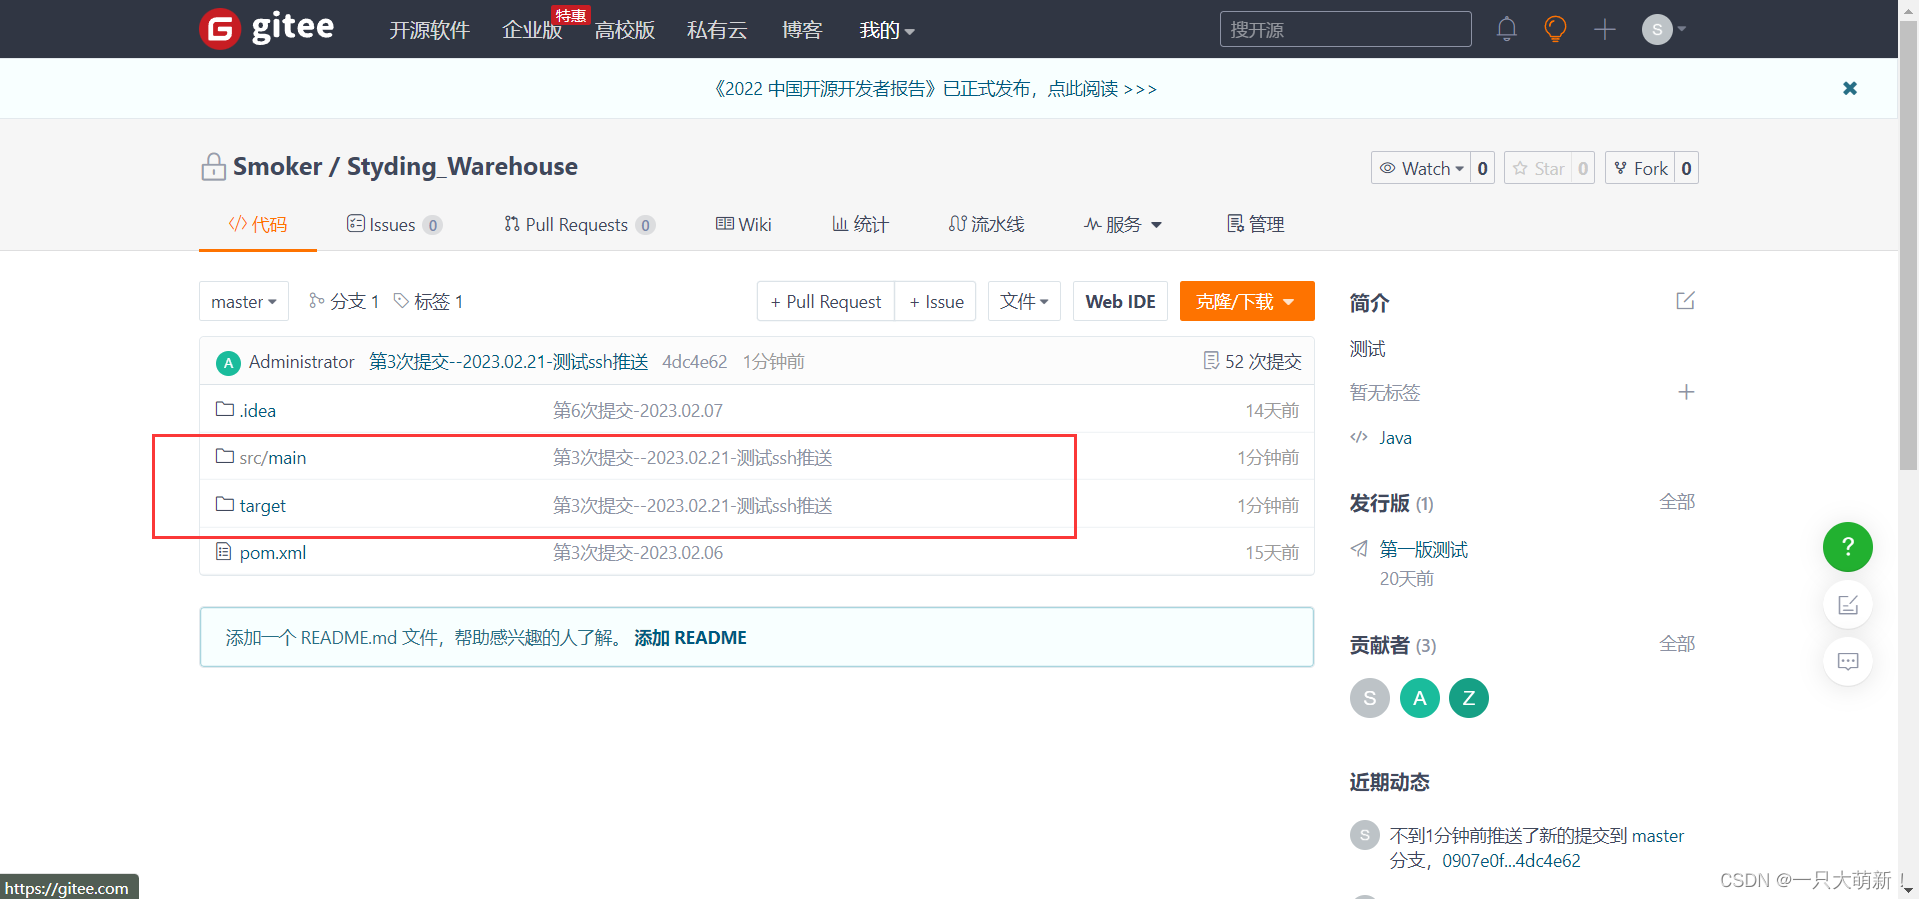This screenshot has width=1919, height=899.
Task: Click the target folder icon
Action: [225, 504]
